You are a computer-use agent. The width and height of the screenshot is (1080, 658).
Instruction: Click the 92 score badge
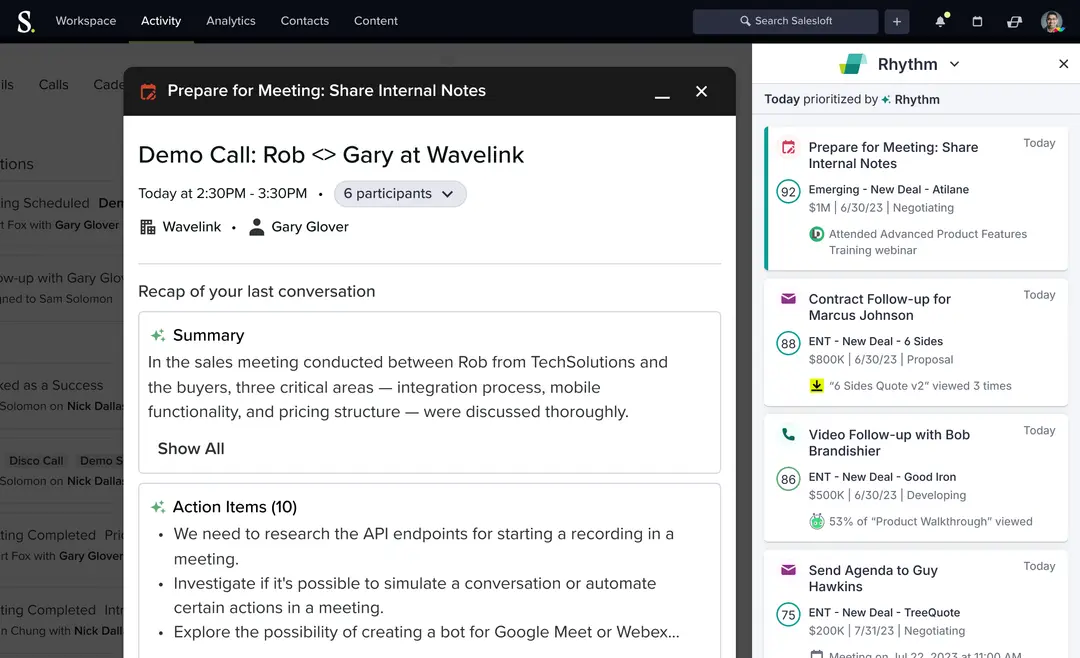(x=789, y=192)
